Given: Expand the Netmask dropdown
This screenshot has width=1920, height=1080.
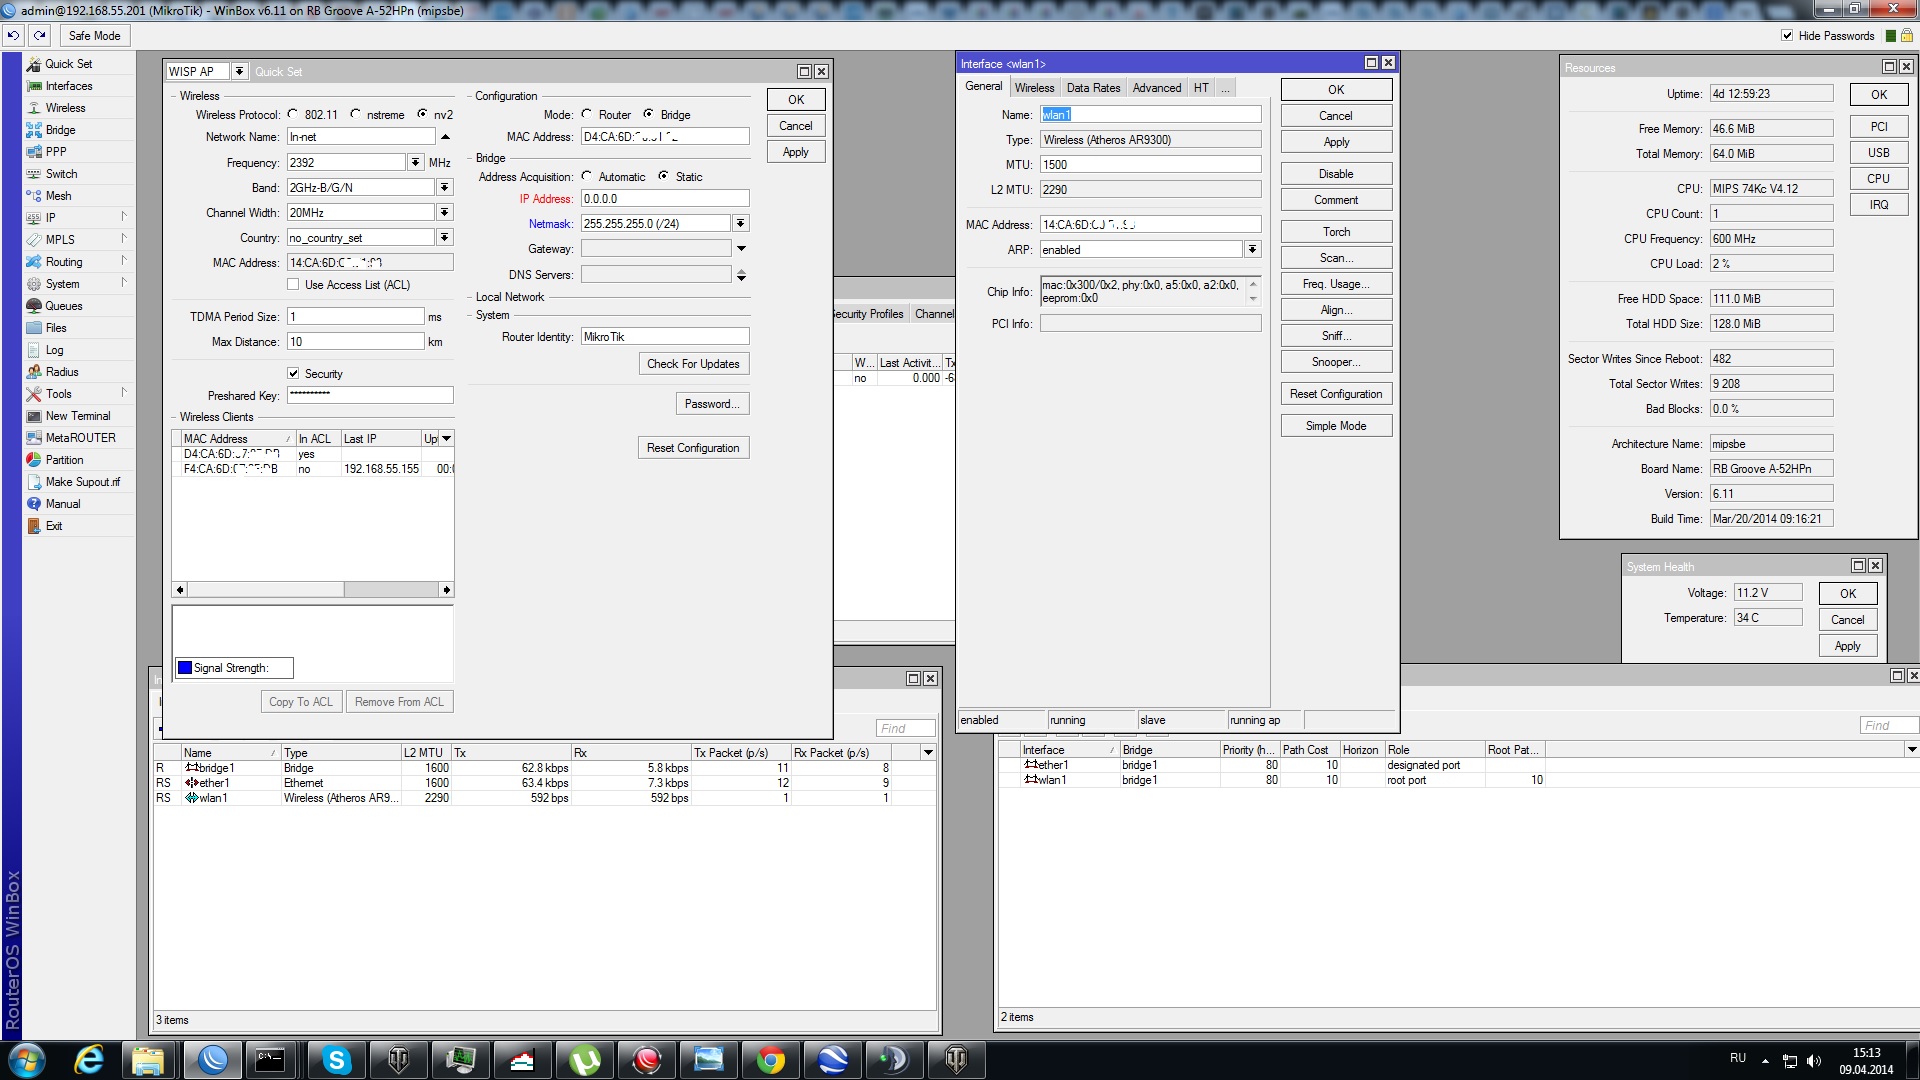Looking at the screenshot, I should click(x=741, y=224).
